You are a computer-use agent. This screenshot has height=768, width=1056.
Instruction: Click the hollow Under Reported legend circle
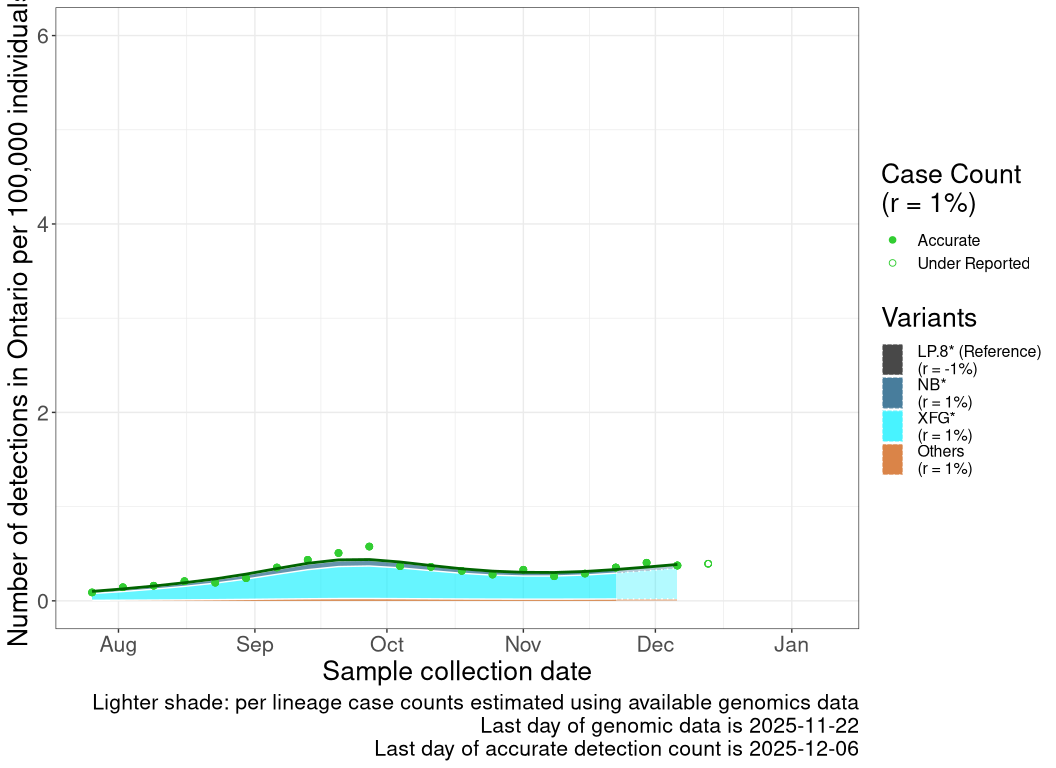892,263
